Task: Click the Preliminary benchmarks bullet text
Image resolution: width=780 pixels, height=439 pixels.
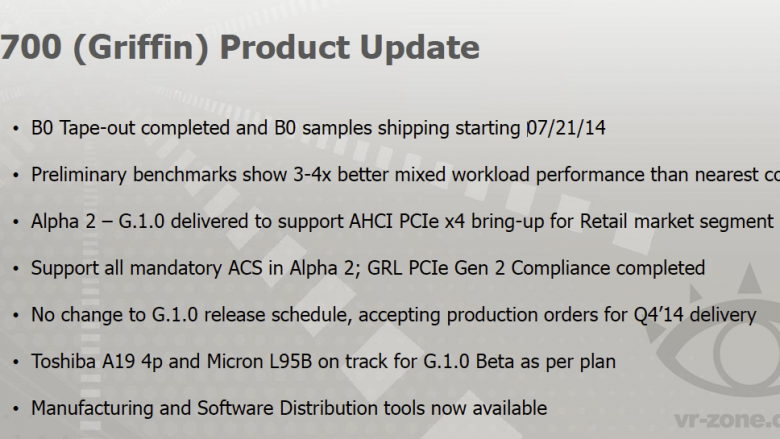Action: (405, 175)
